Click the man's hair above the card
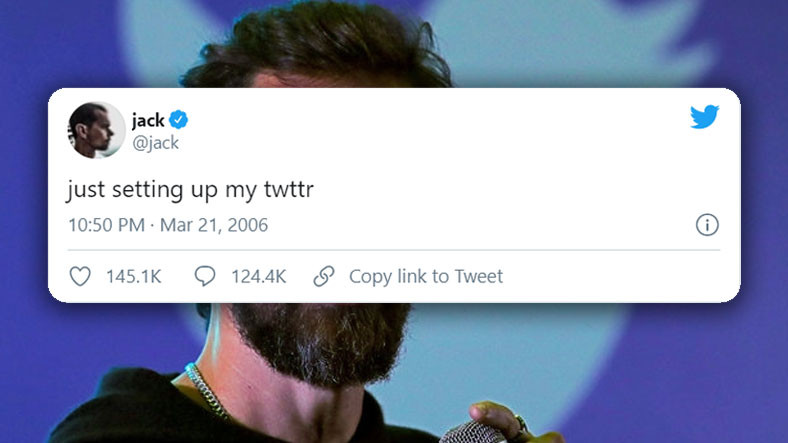Image resolution: width=788 pixels, height=443 pixels. (x=317, y=45)
